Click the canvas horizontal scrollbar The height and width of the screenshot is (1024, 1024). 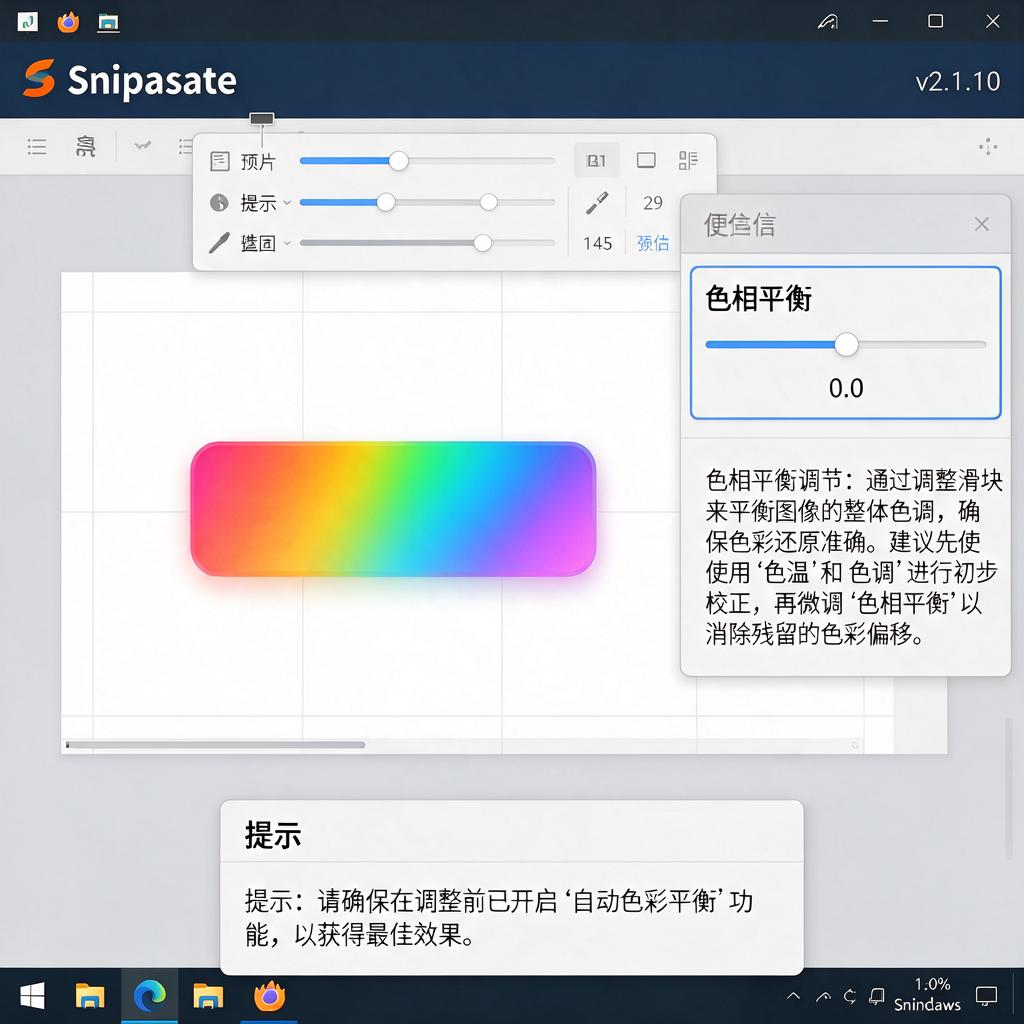coord(216,744)
